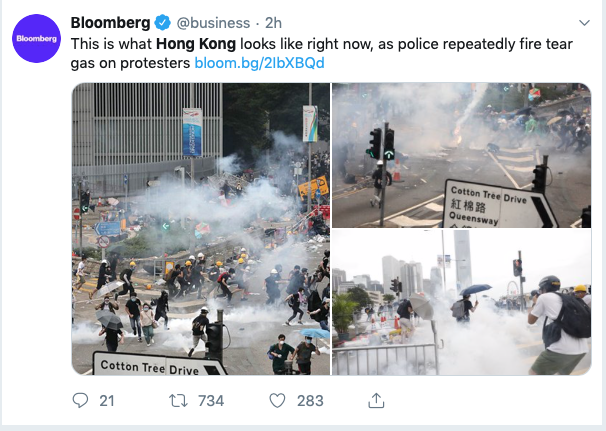The width and height of the screenshot is (606, 431).
Task: Open the bloom.bg/2IbXBQd link
Action: coord(259,63)
